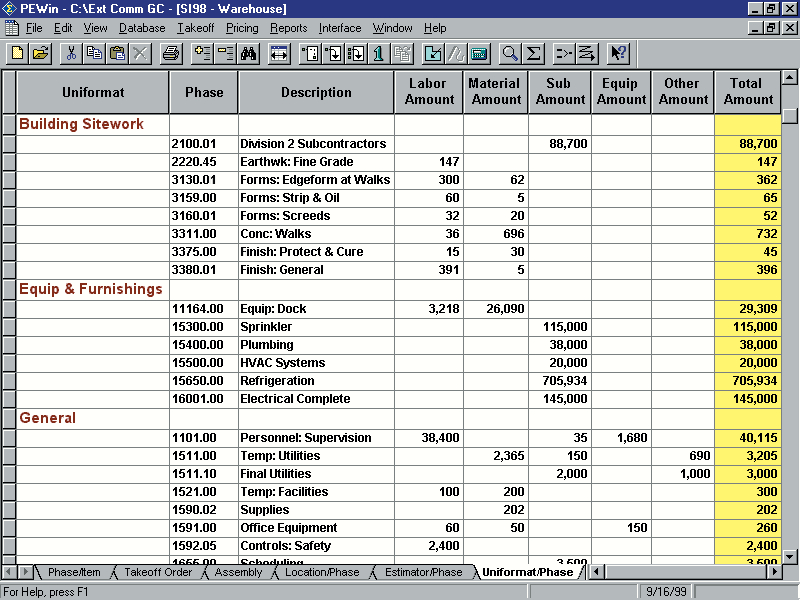Image resolution: width=800 pixels, height=600 pixels.
Task: Click the New estimate toolbar icon
Action: 17,53
